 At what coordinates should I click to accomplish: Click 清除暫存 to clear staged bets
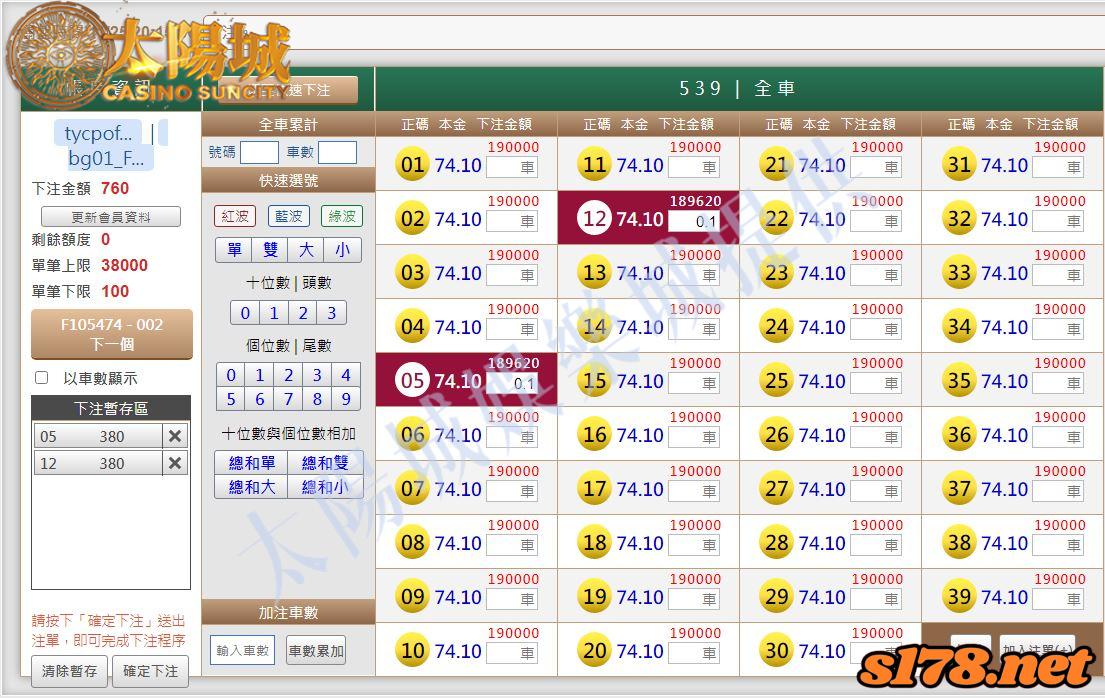pos(69,671)
